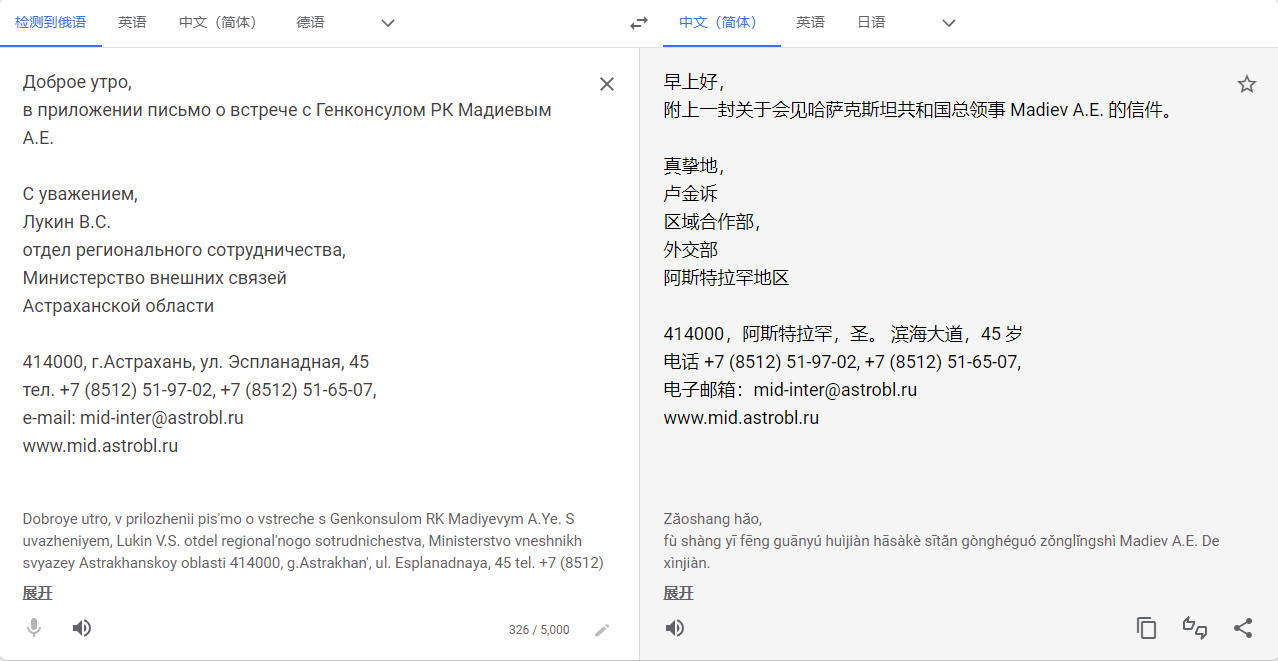Copy the translation to clipboard
Viewport: 1278px width, 661px height.
point(1147,628)
